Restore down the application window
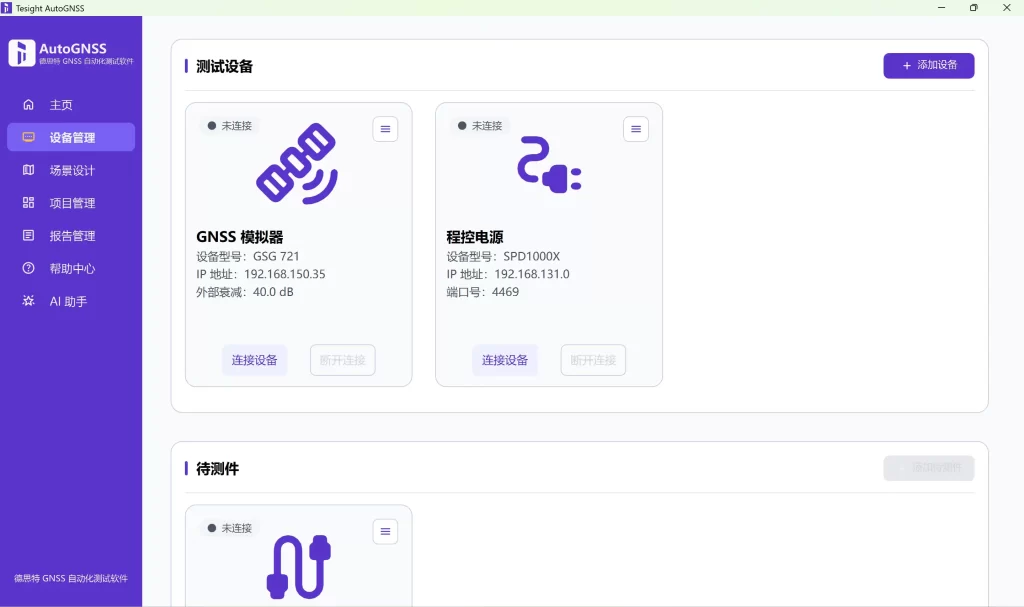This screenshot has height=607, width=1024. click(974, 8)
